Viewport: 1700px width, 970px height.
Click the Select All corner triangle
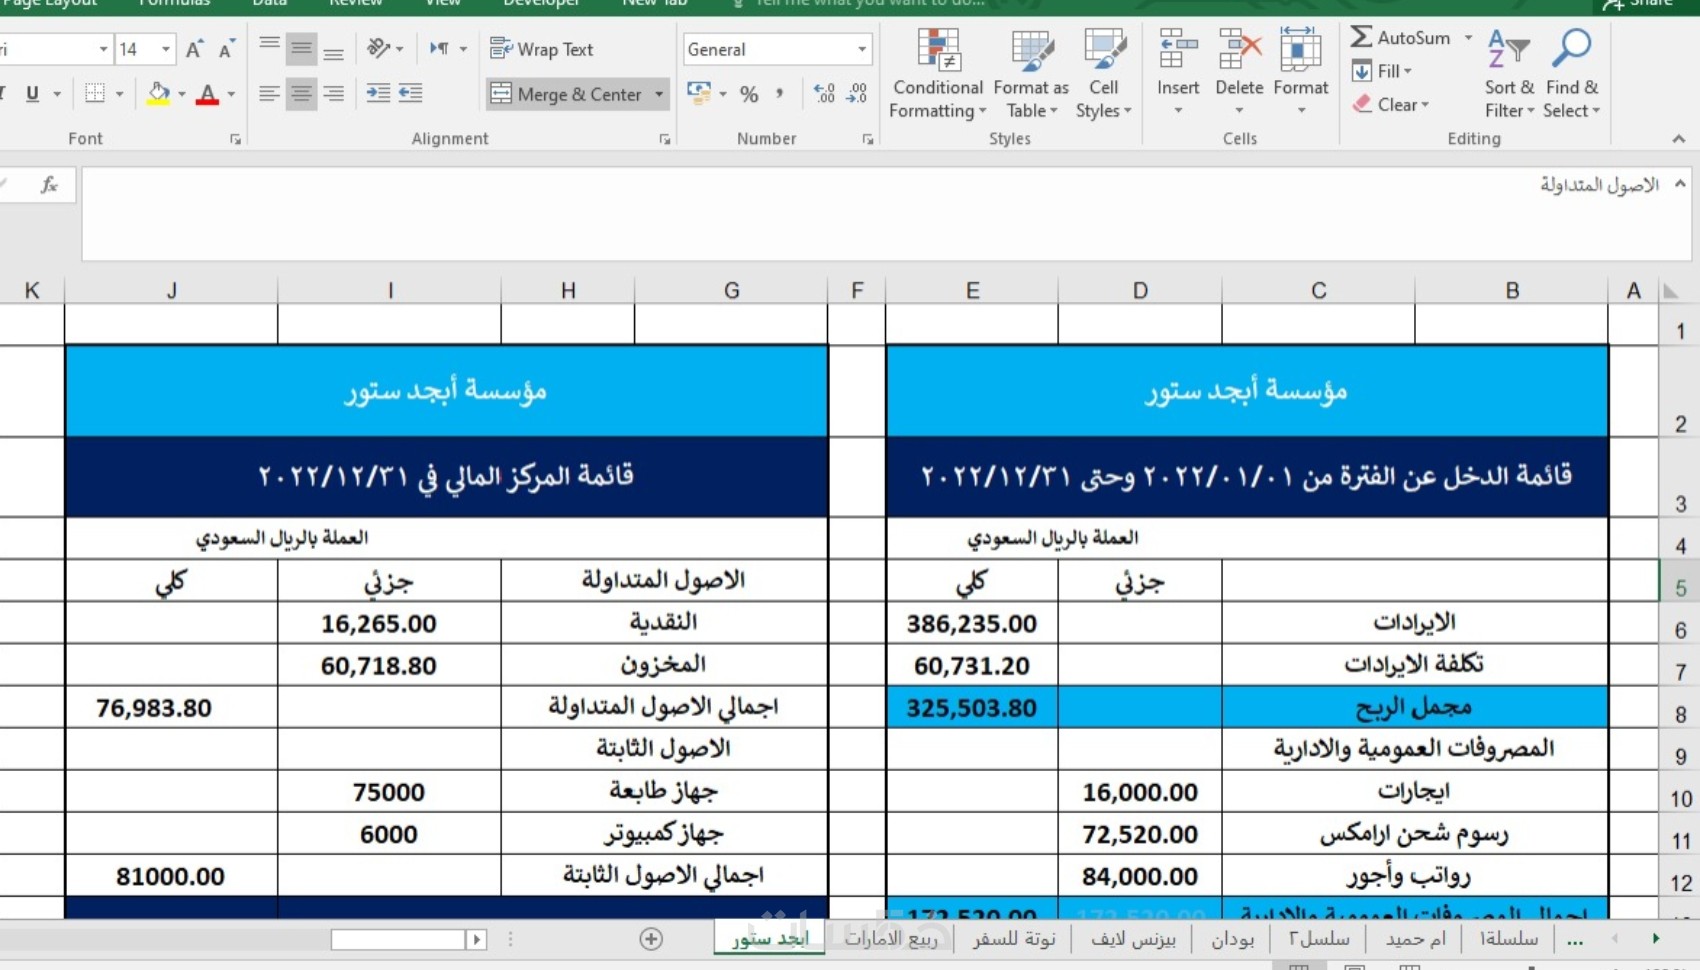point(1671,291)
